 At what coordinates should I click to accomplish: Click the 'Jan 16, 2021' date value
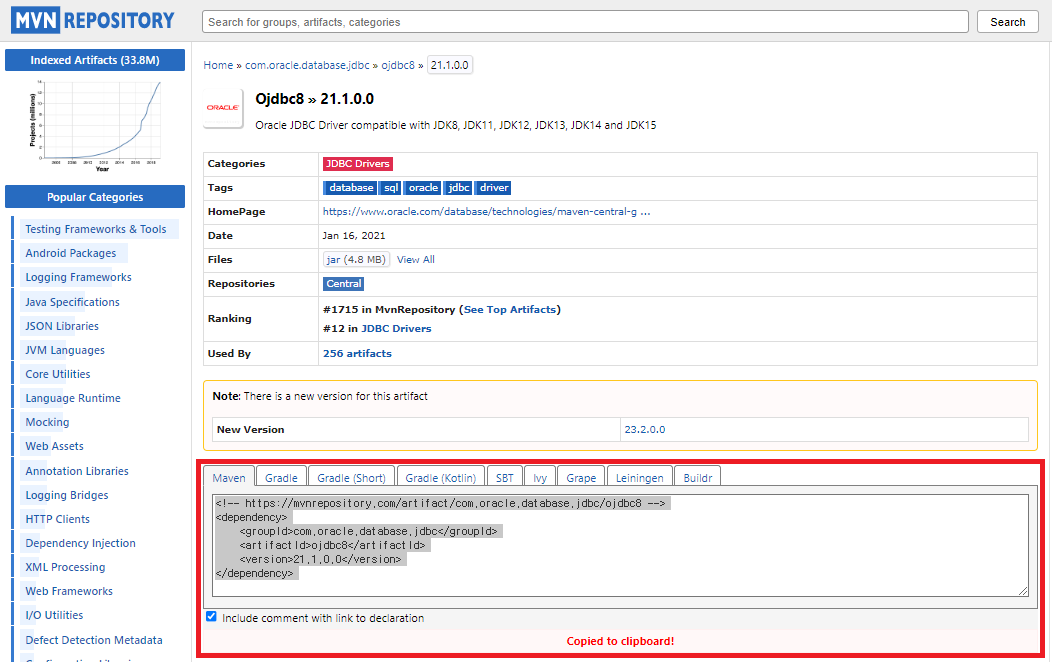pos(354,235)
